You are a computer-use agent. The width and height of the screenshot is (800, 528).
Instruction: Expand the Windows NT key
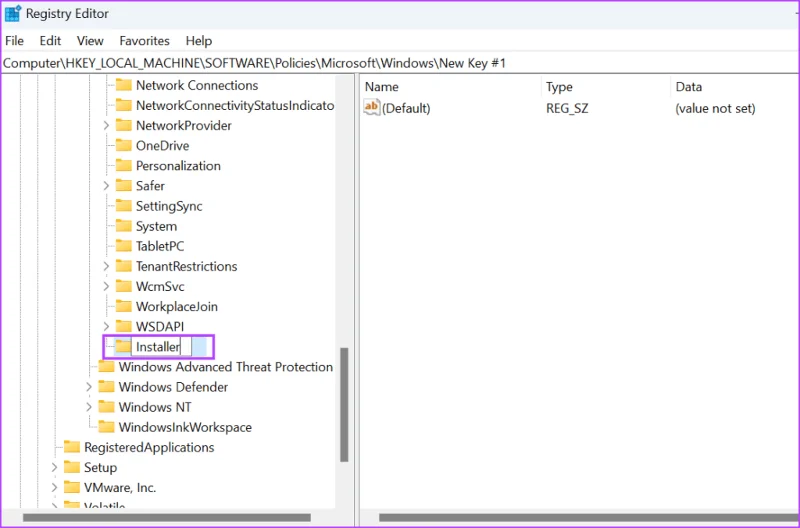[x=89, y=407]
